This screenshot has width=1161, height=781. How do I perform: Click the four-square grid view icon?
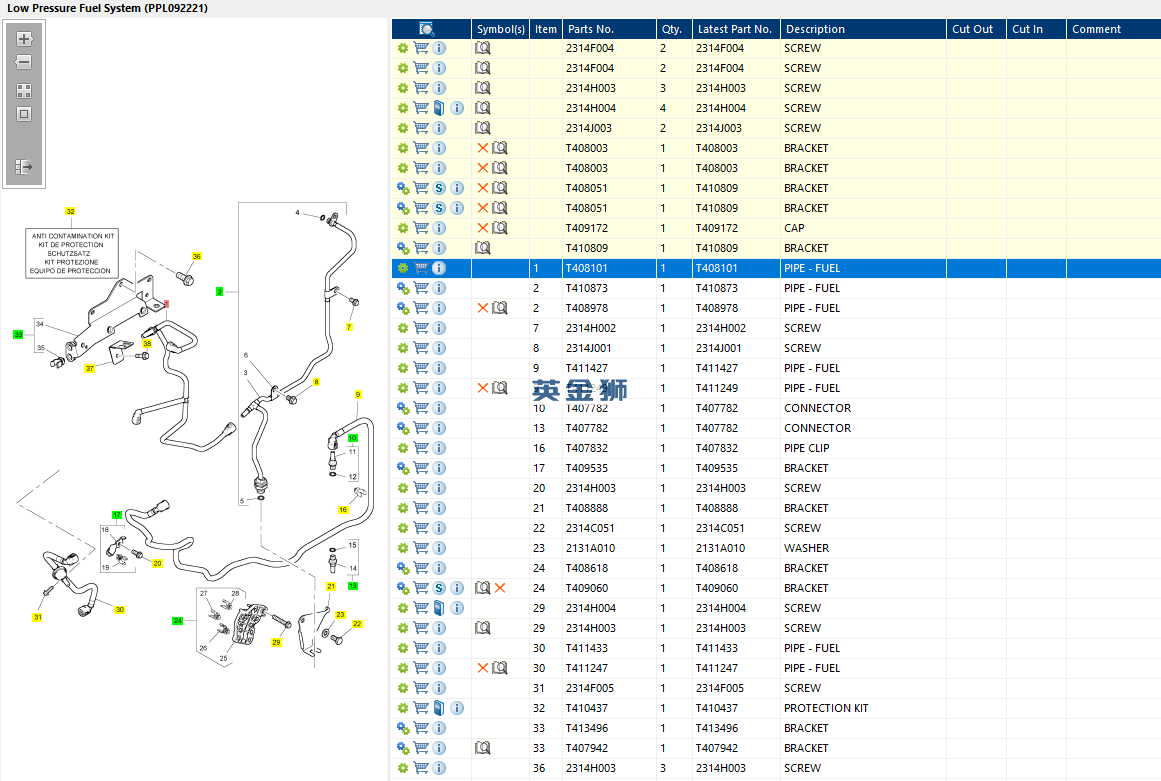coord(24,91)
